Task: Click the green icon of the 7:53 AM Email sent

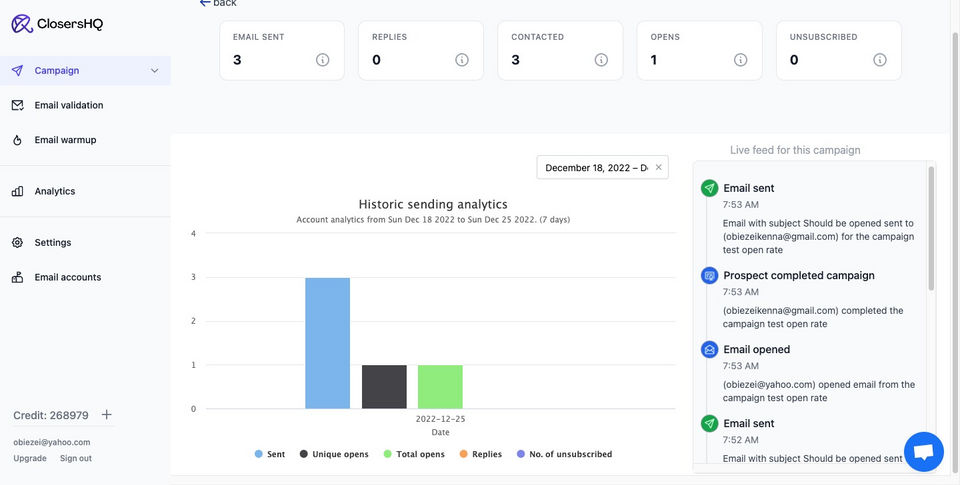Action: [x=710, y=188]
